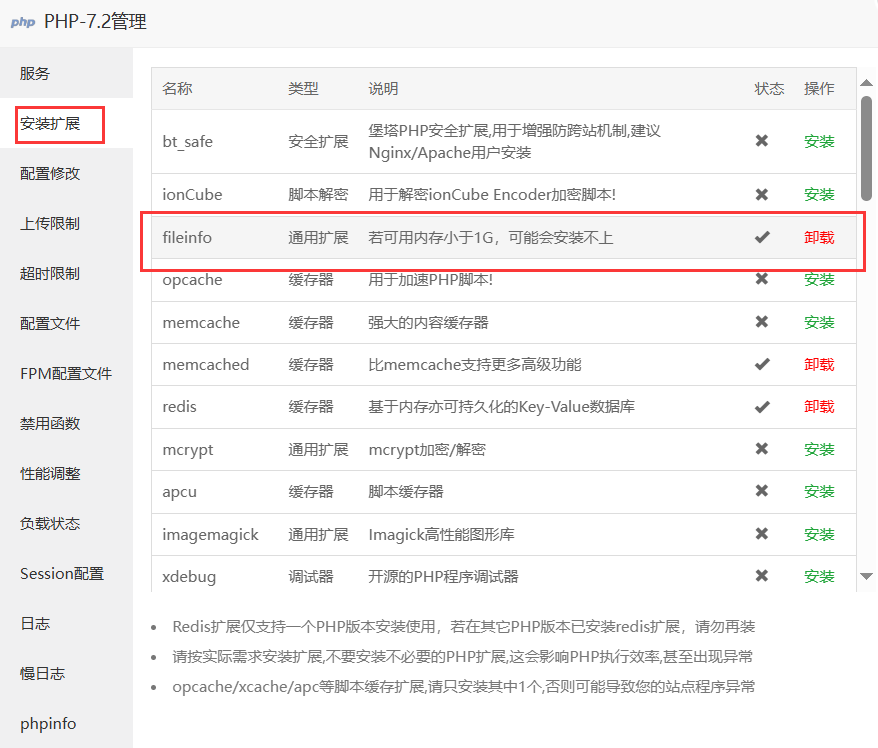This screenshot has width=878, height=748.
Task: Uninstall the redis extension
Action: point(819,407)
